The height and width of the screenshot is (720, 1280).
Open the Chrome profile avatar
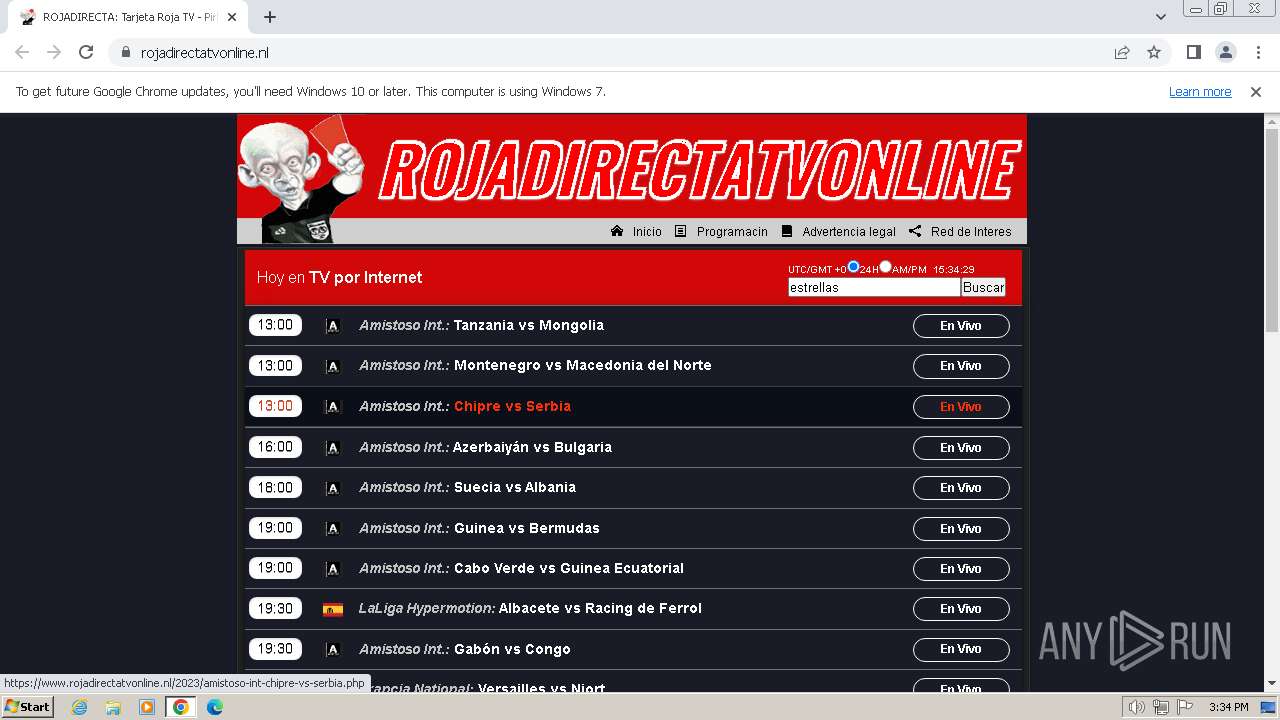[x=1225, y=52]
